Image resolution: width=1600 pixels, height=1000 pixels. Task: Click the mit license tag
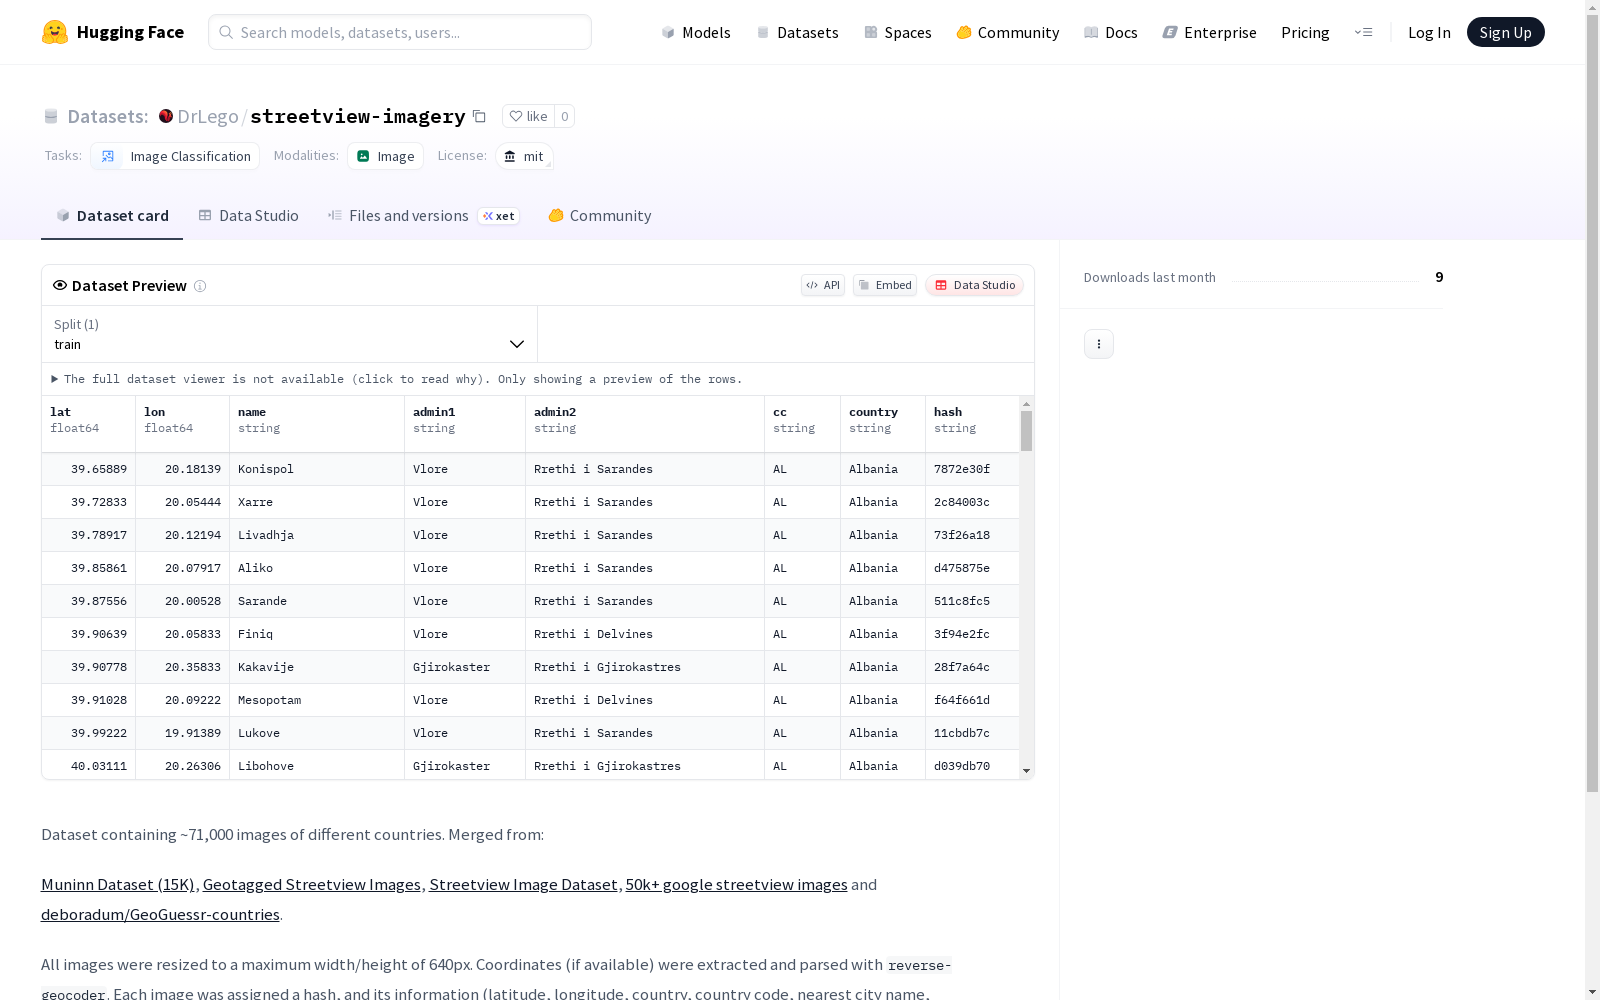coord(524,156)
